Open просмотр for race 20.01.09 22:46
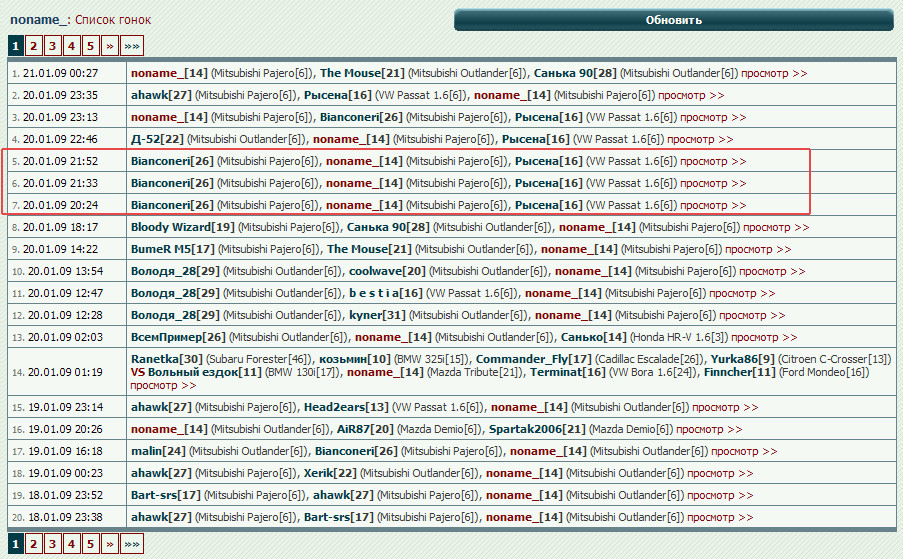This screenshot has height=559, width=903. 700,139
